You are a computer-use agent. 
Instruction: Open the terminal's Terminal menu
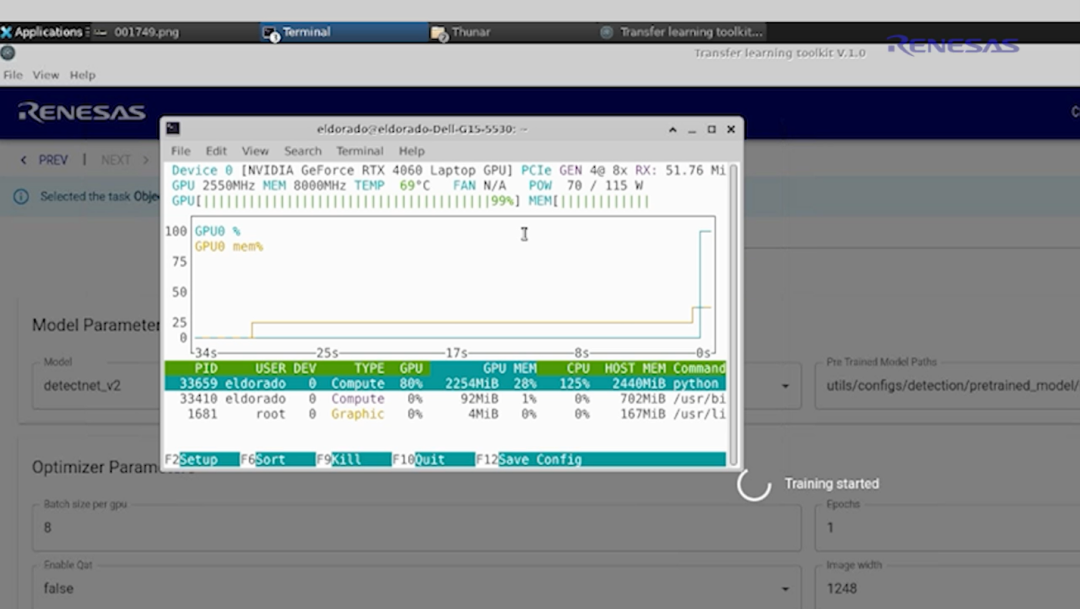coord(359,151)
